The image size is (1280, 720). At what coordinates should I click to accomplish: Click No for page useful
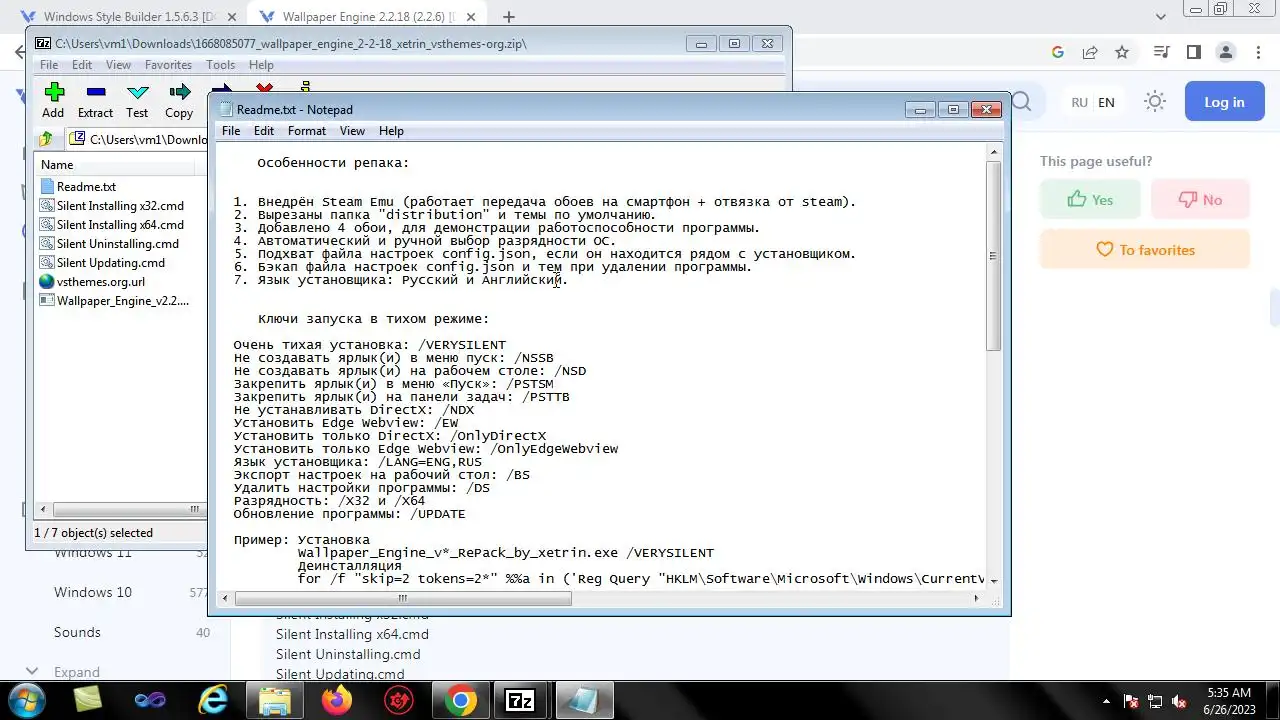pyautogui.click(x=1200, y=199)
